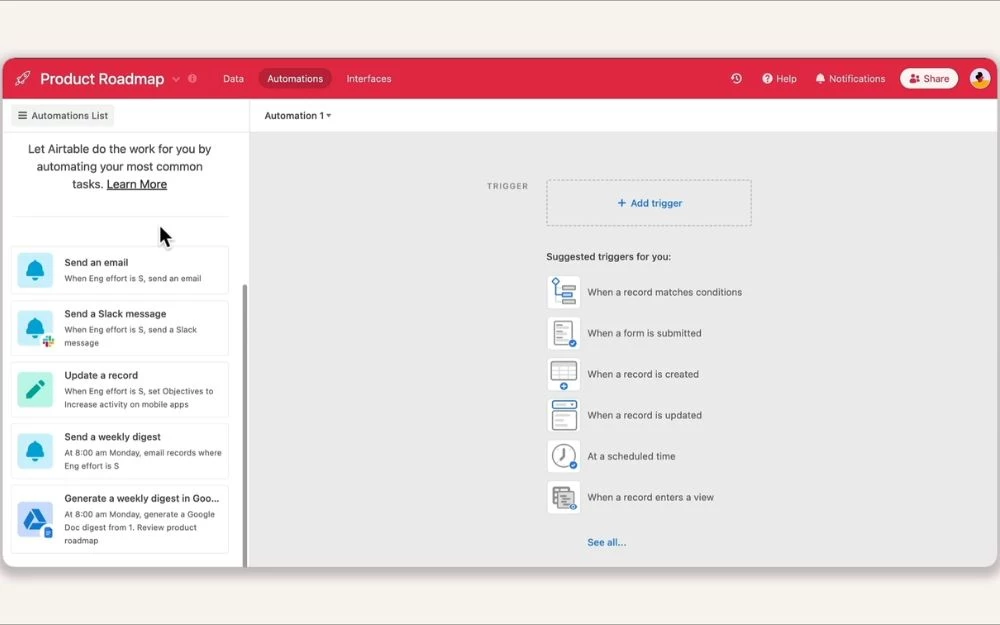Click the sidebar vertical scrollbar
Screen dimensions: 1000x625
[246, 420]
